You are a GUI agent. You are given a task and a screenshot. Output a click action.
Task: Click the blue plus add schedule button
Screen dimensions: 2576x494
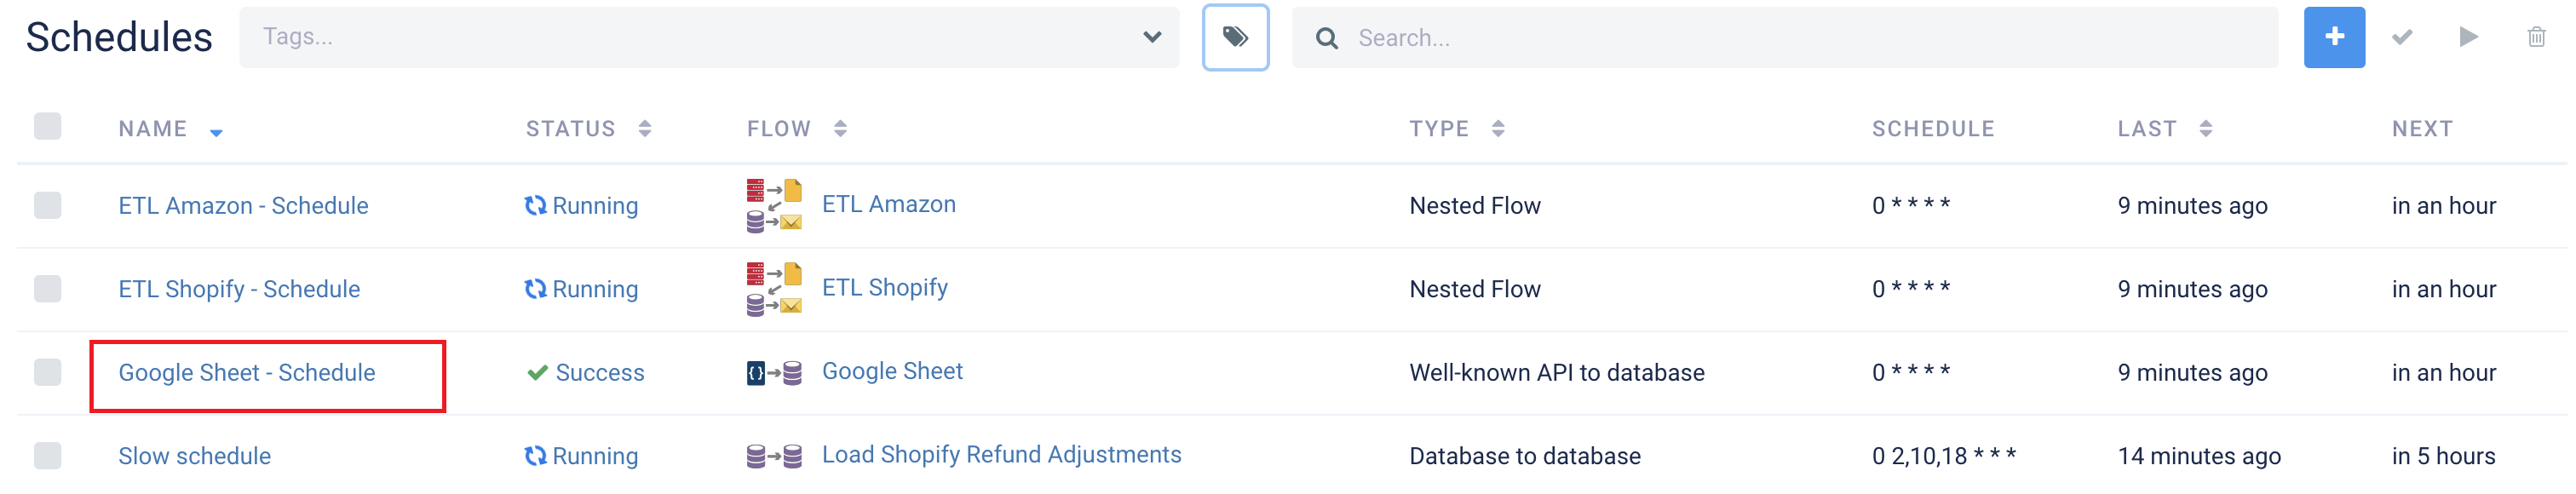(2334, 37)
